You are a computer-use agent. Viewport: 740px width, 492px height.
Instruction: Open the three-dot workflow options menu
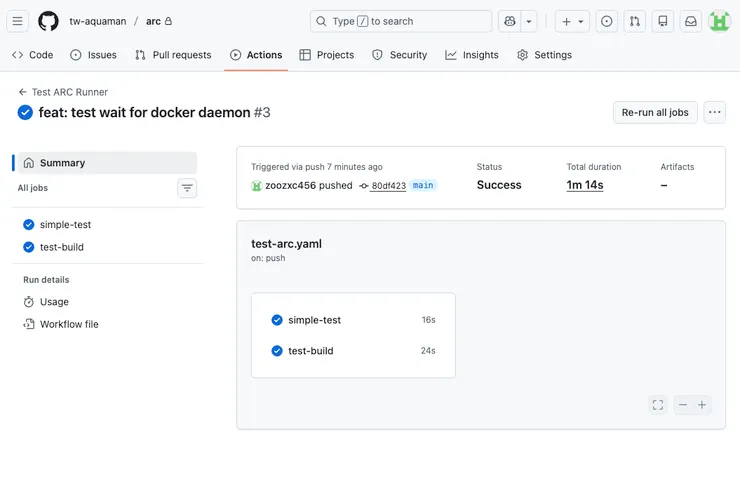[714, 112]
